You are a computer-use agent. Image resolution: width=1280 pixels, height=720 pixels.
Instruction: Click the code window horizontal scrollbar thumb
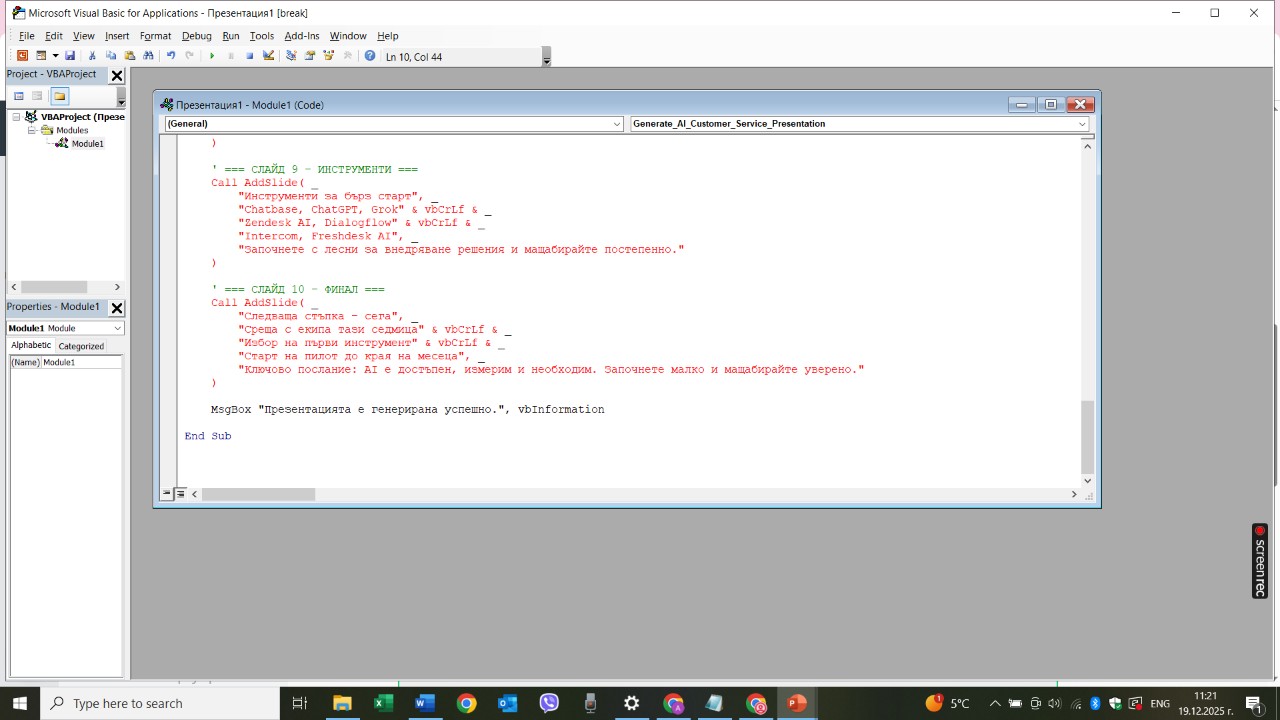point(258,494)
